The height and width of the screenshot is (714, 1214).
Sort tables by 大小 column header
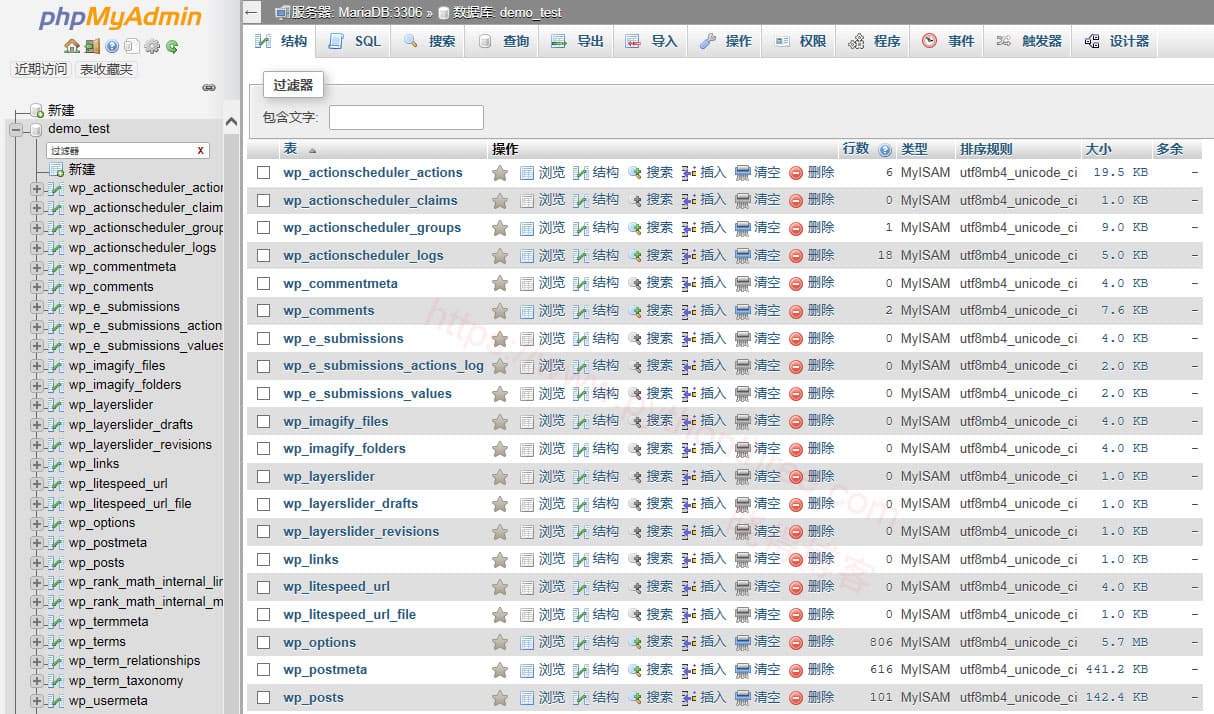1098,149
